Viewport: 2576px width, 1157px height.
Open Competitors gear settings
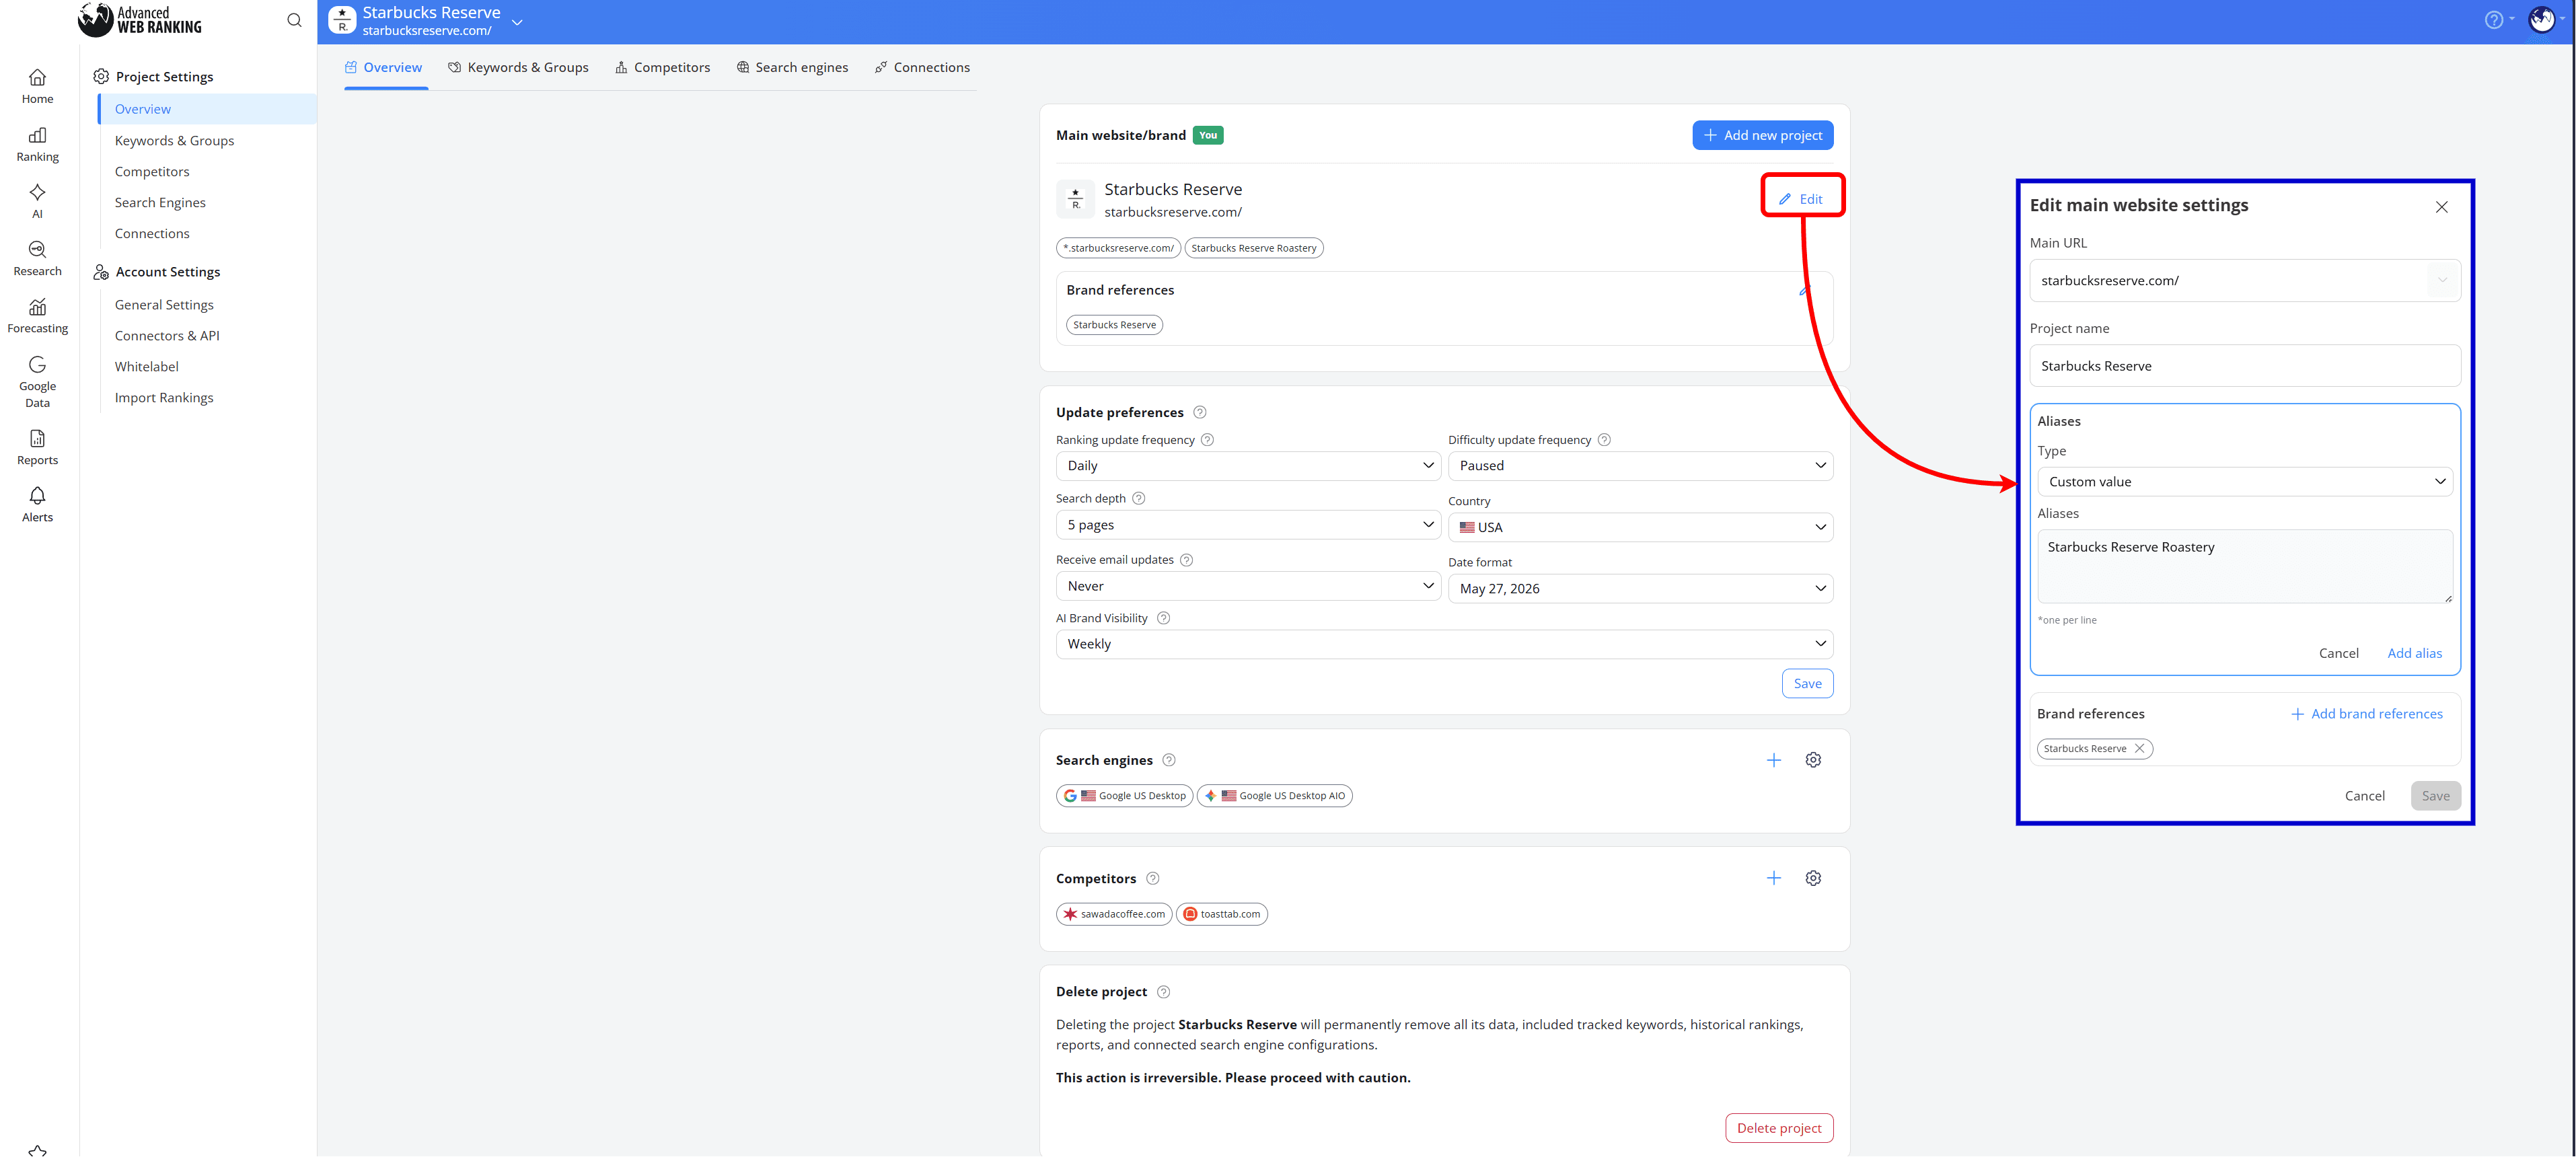point(1813,878)
